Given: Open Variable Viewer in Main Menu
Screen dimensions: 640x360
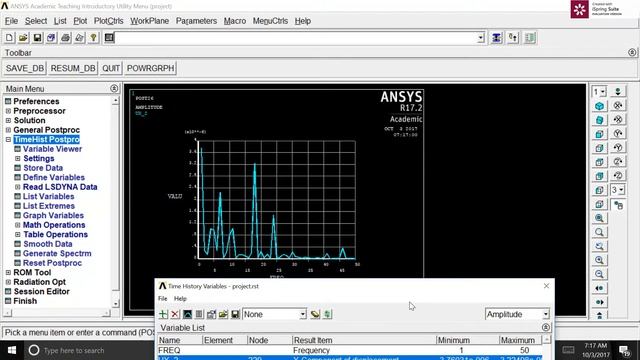Looking at the screenshot, I should [52, 149].
